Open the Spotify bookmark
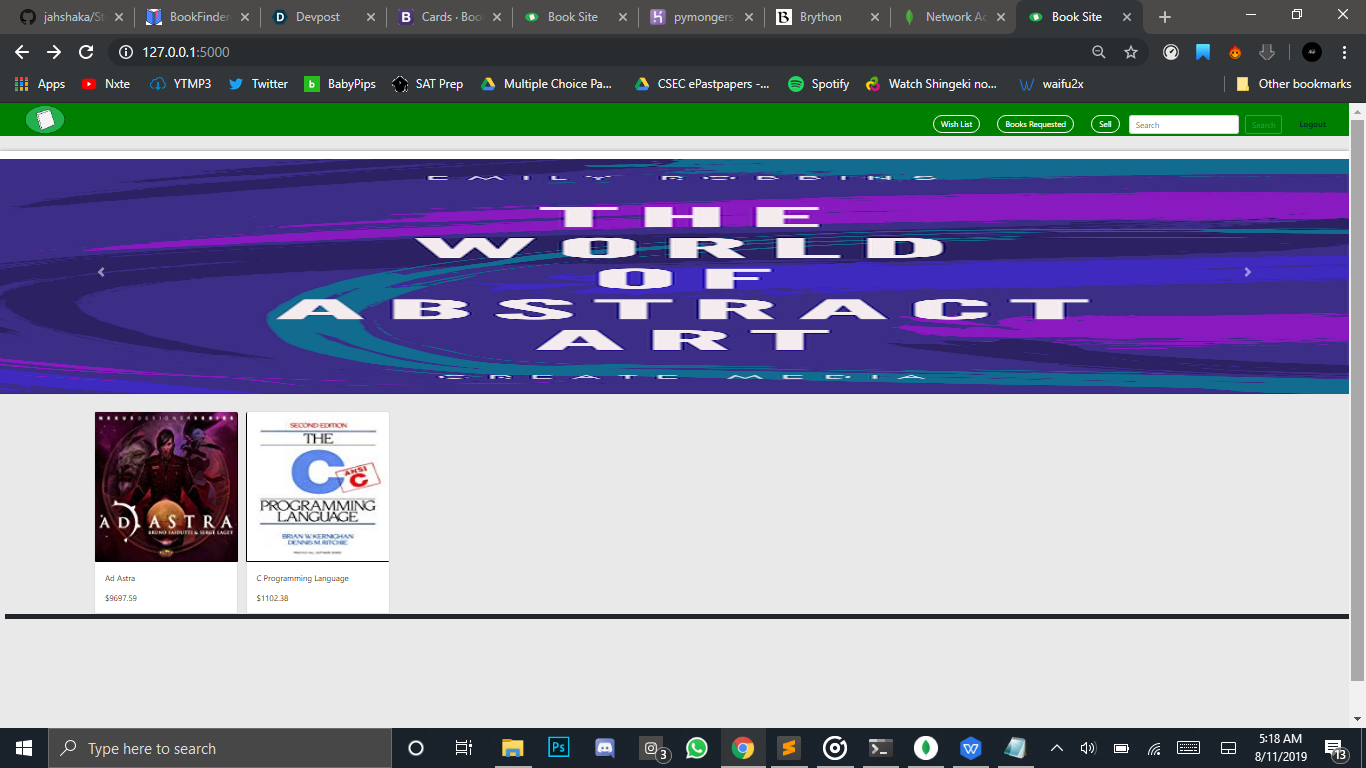The width and height of the screenshot is (1366, 768). coord(818,84)
